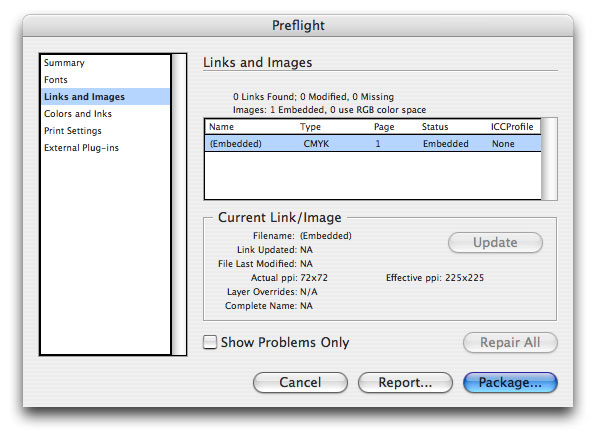591x430 pixels.
Task: Click 'Images: 1 Embedded' summary line
Action: pyautogui.click(x=329, y=110)
